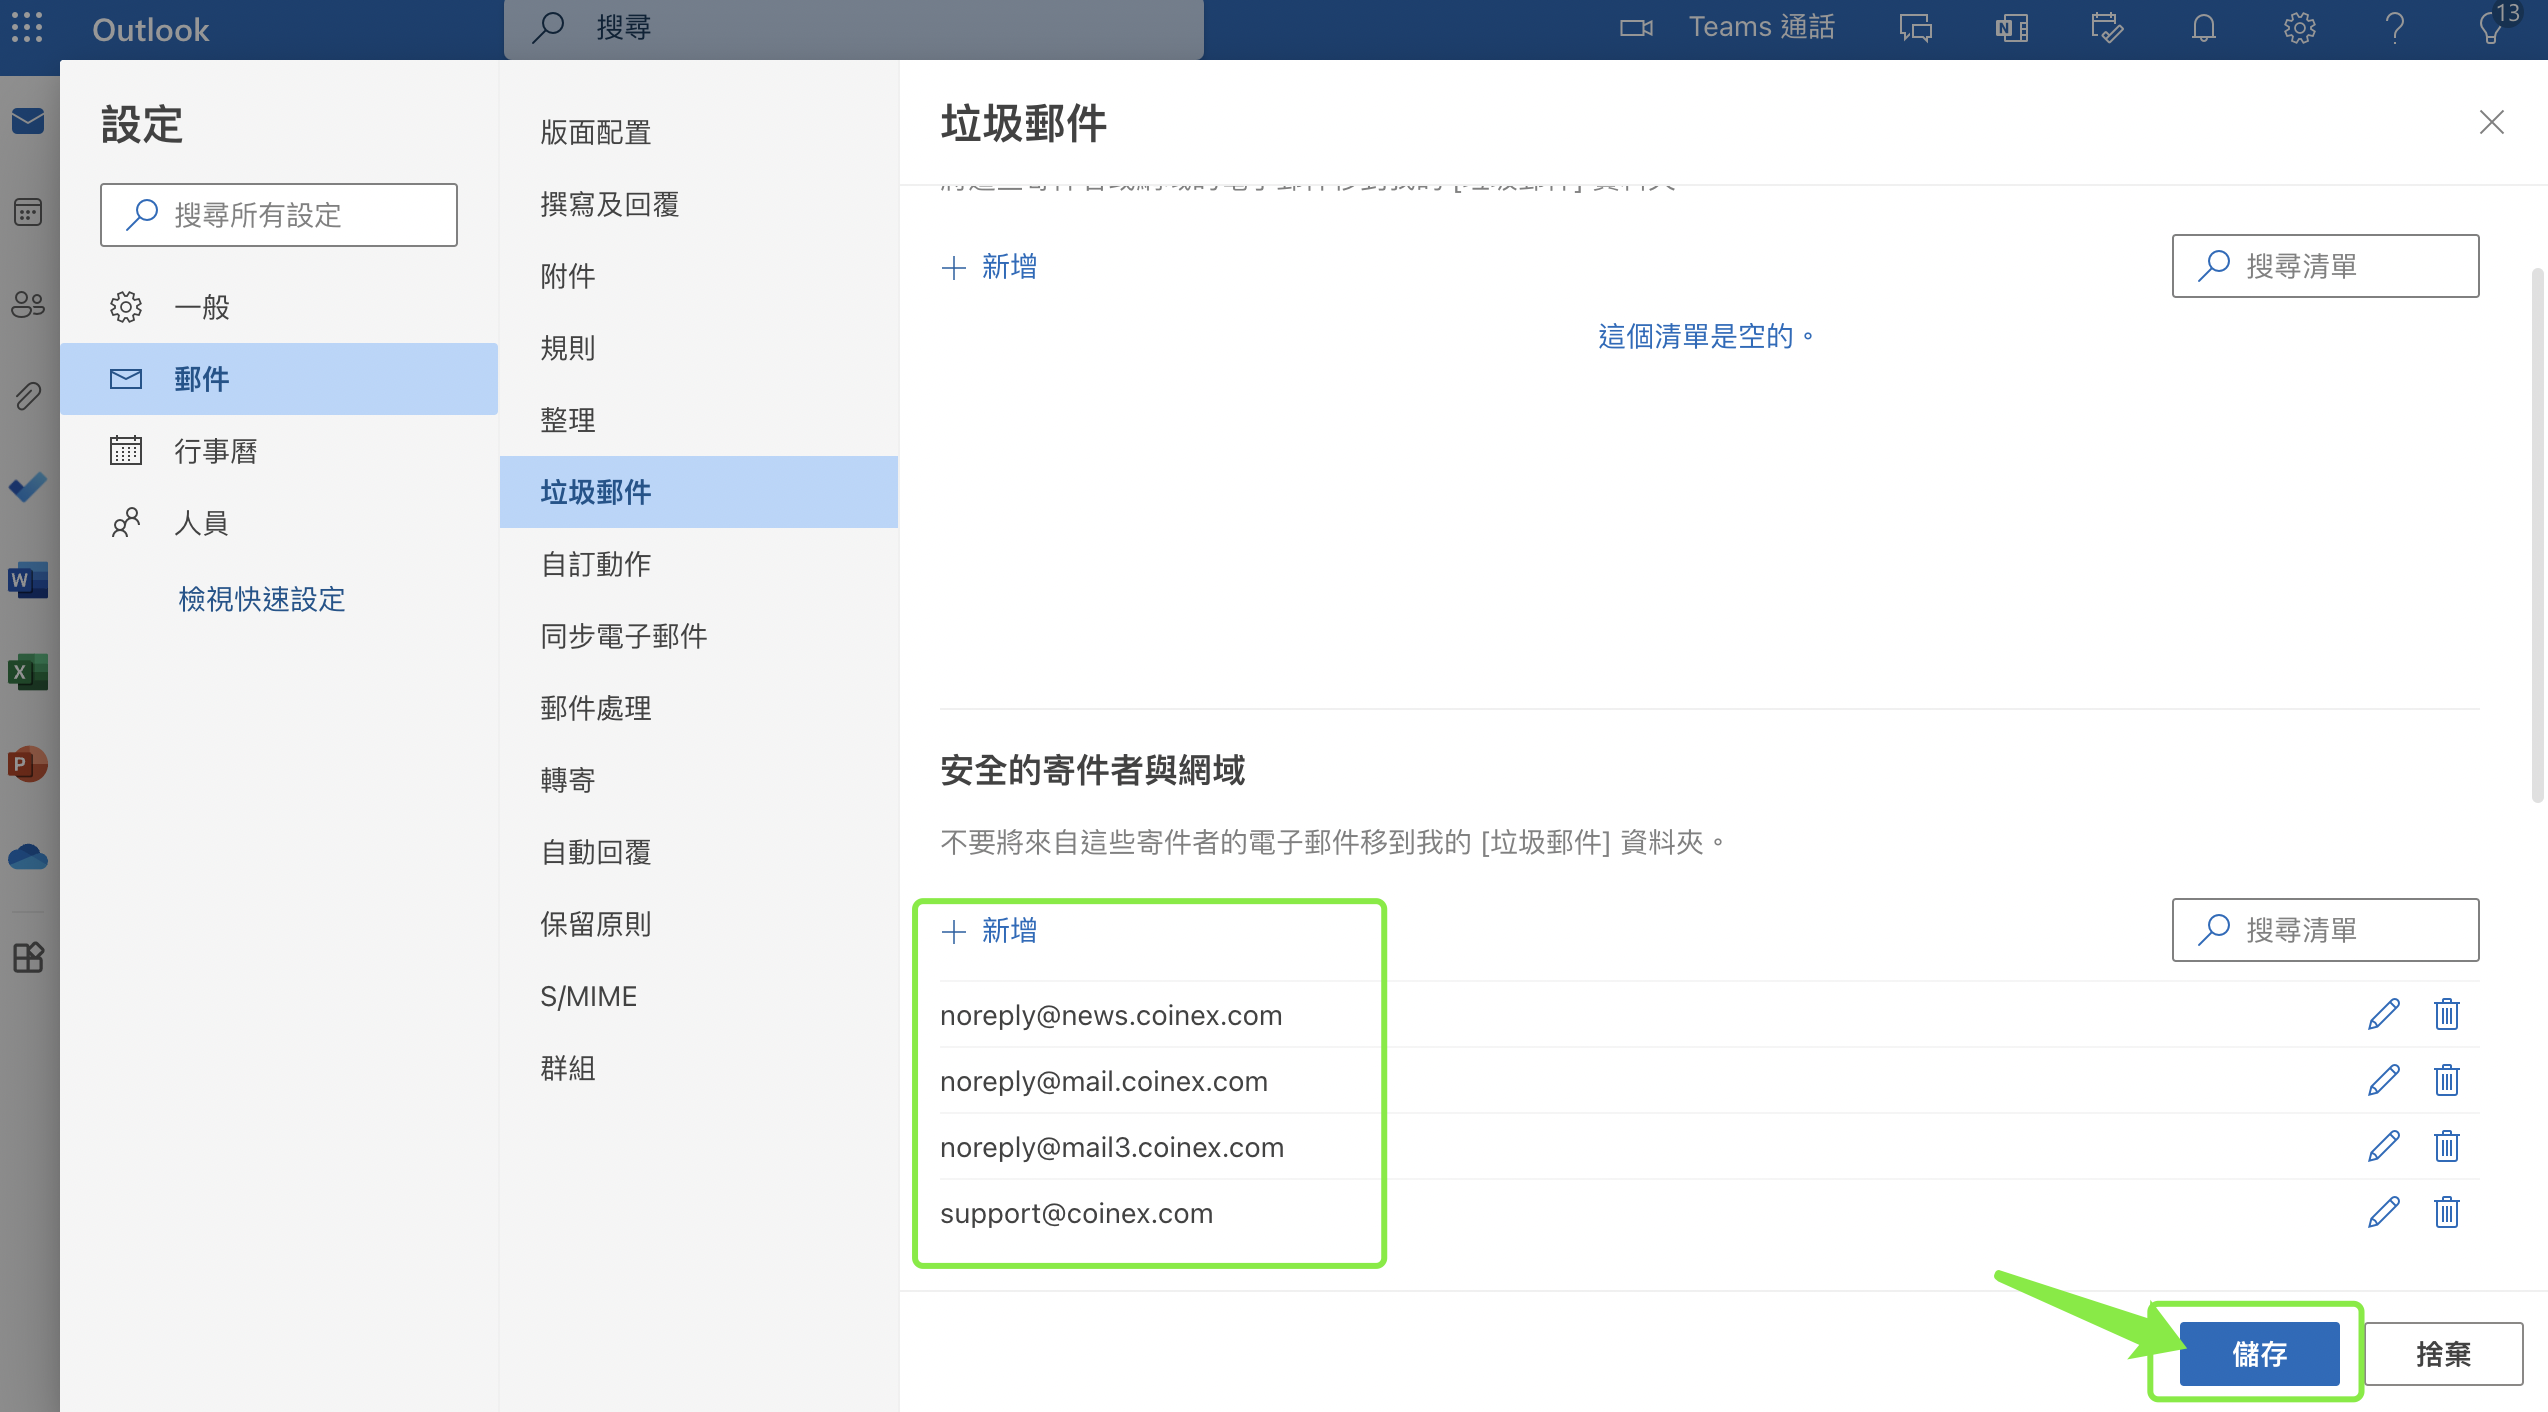Delete noreply@mail3.coinex.com entry

[2447, 1146]
